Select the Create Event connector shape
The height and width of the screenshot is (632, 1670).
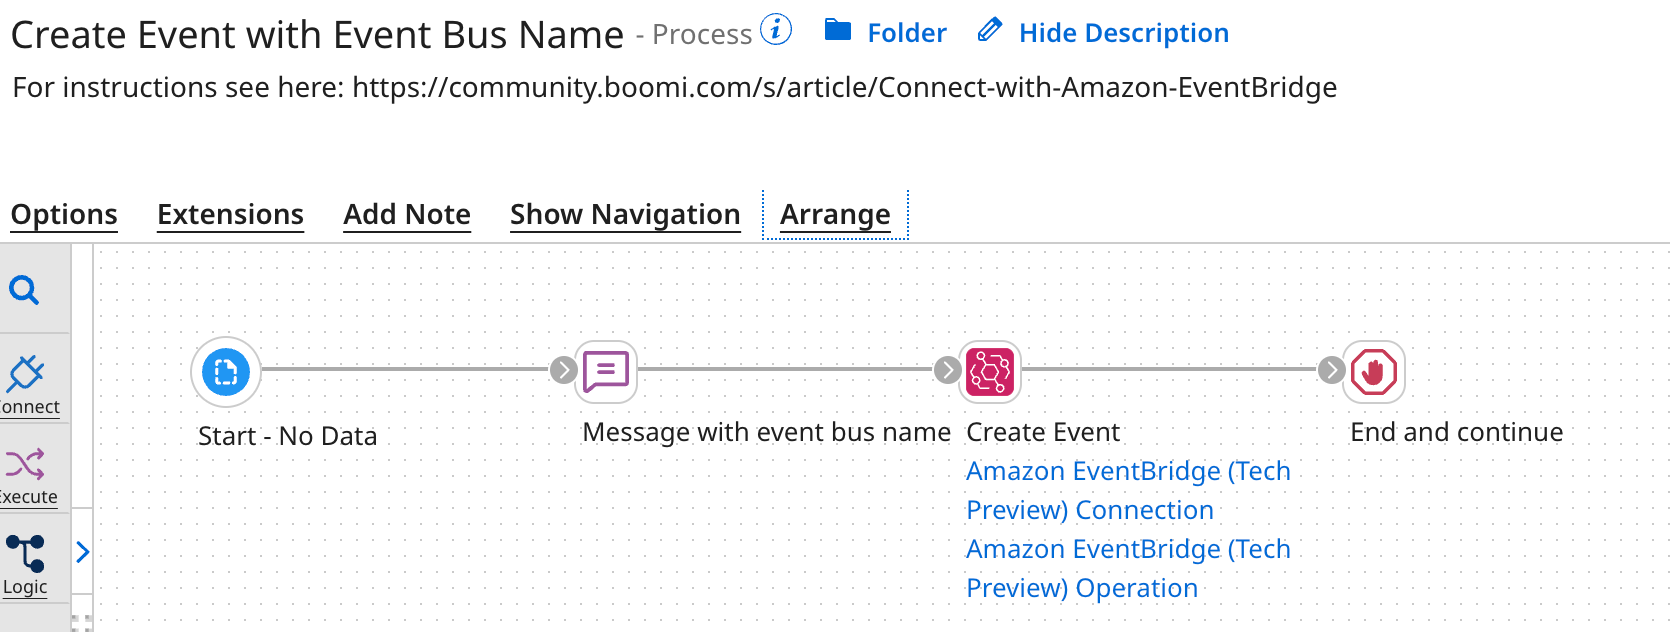pos(988,371)
